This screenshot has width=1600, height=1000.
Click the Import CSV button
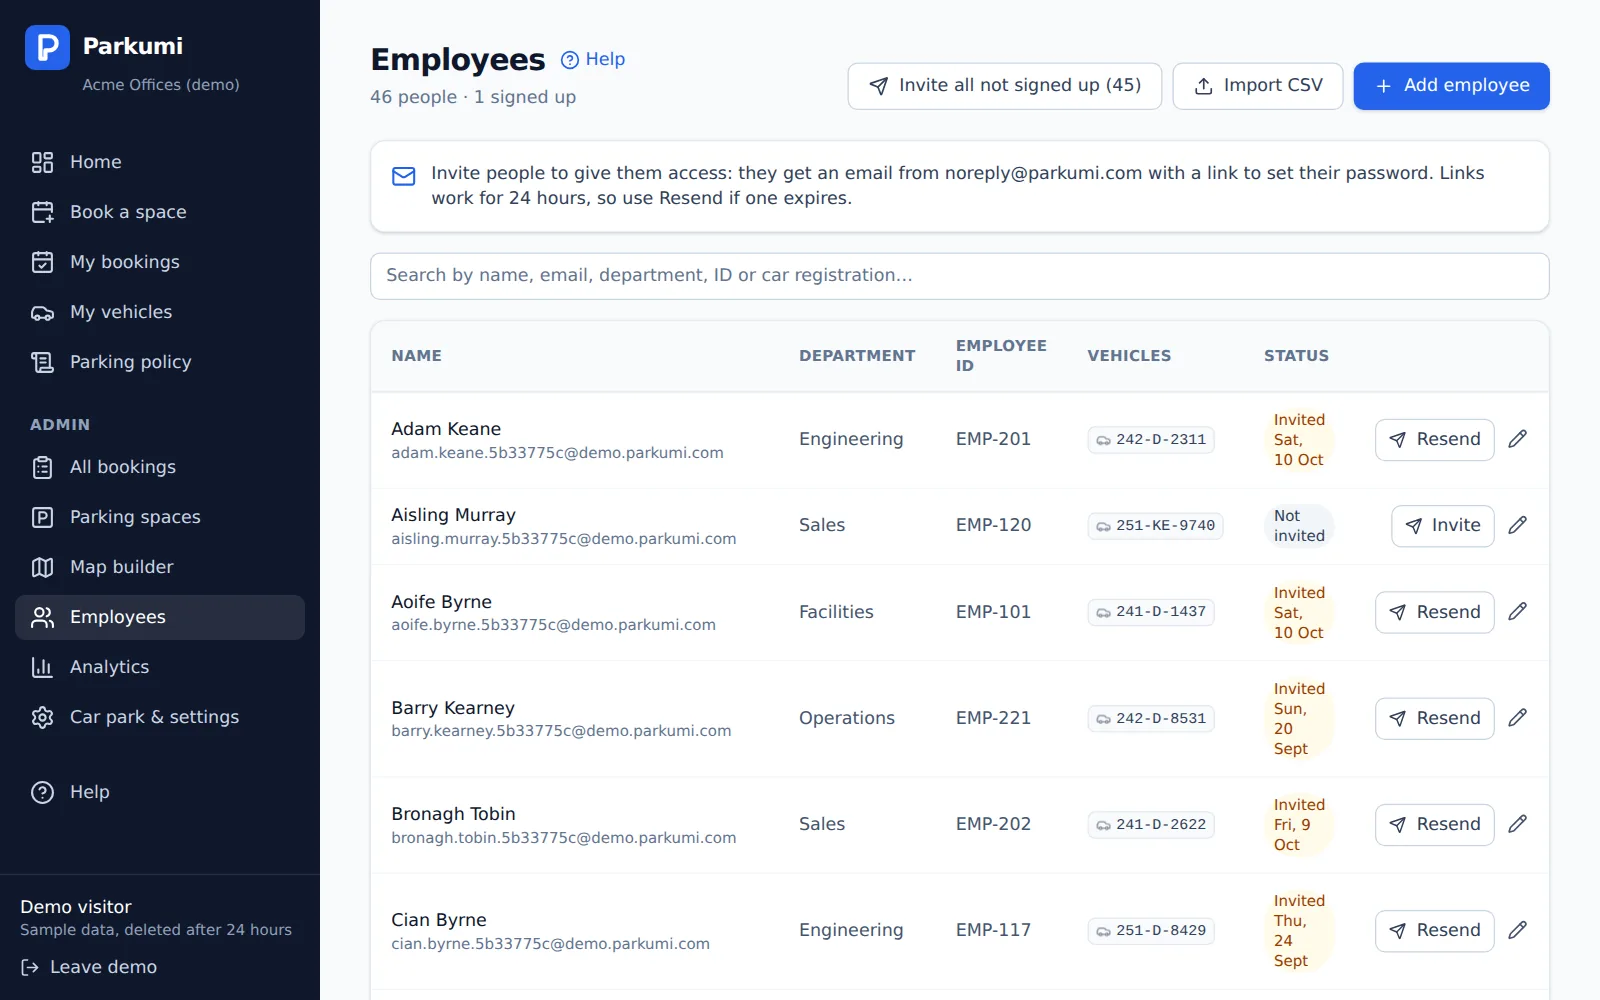point(1257,86)
